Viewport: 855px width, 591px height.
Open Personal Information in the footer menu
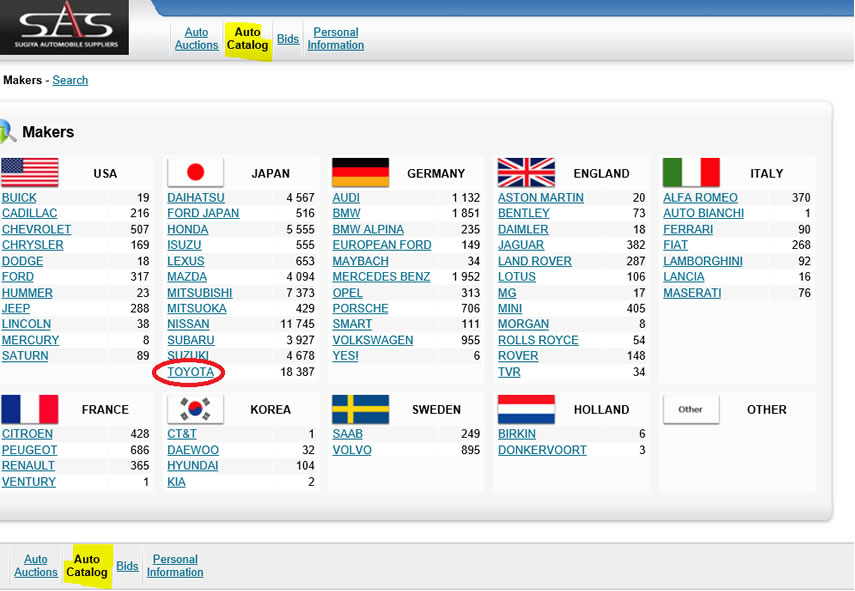pyautogui.click(x=175, y=566)
